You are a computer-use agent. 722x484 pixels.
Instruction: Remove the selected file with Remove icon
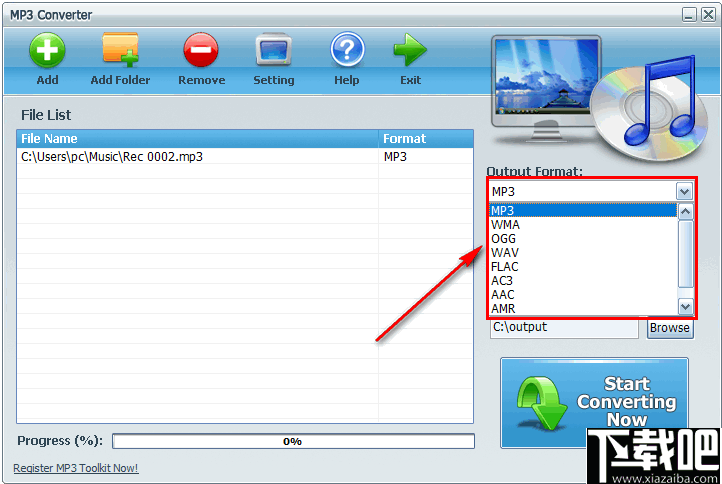click(x=201, y=50)
